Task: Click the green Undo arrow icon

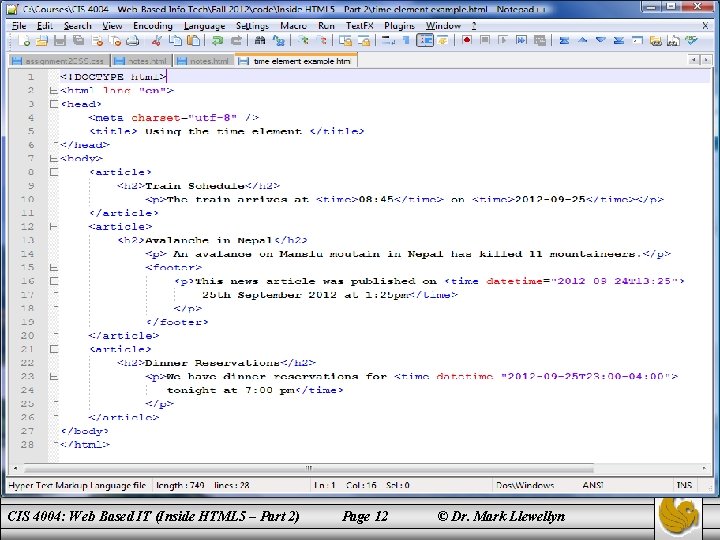Action: tap(217, 41)
